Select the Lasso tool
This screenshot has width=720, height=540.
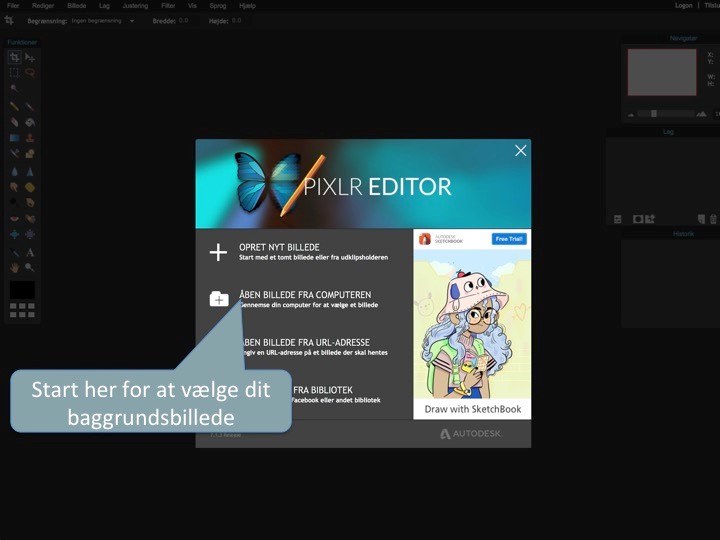pyautogui.click(x=30, y=73)
